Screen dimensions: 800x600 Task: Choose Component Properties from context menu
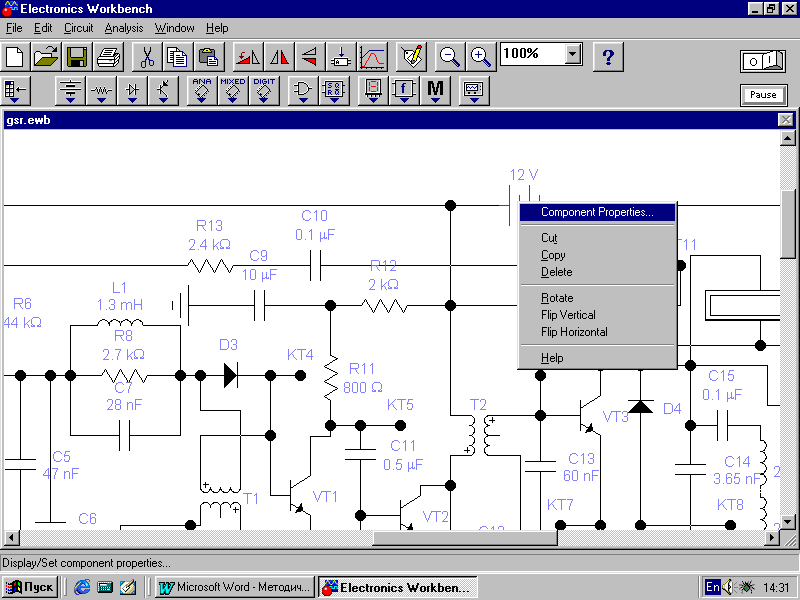pyautogui.click(x=597, y=212)
